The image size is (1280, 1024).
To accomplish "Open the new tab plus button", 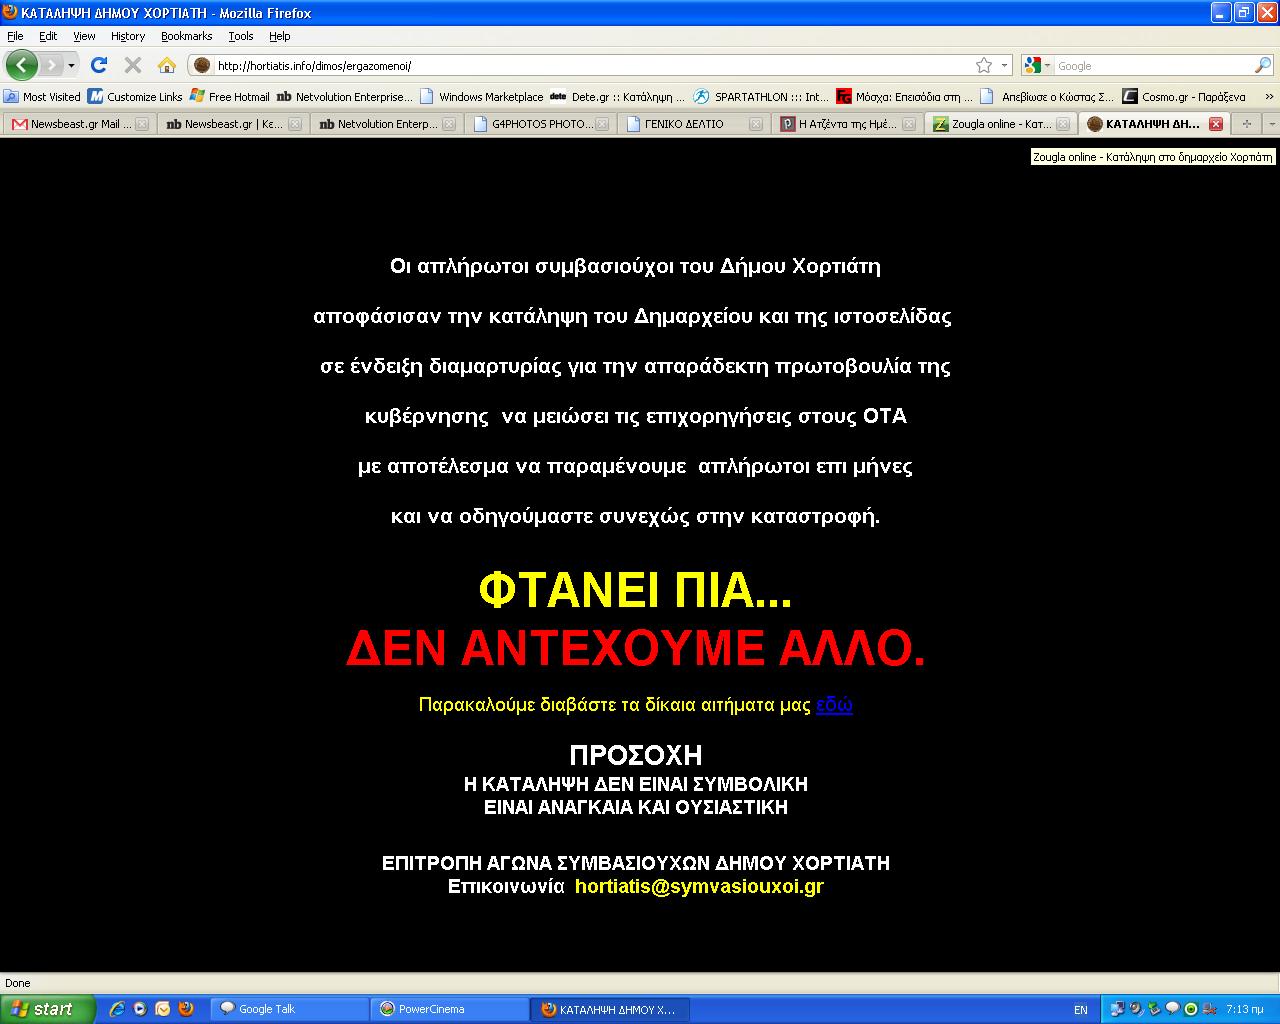I will point(1246,124).
